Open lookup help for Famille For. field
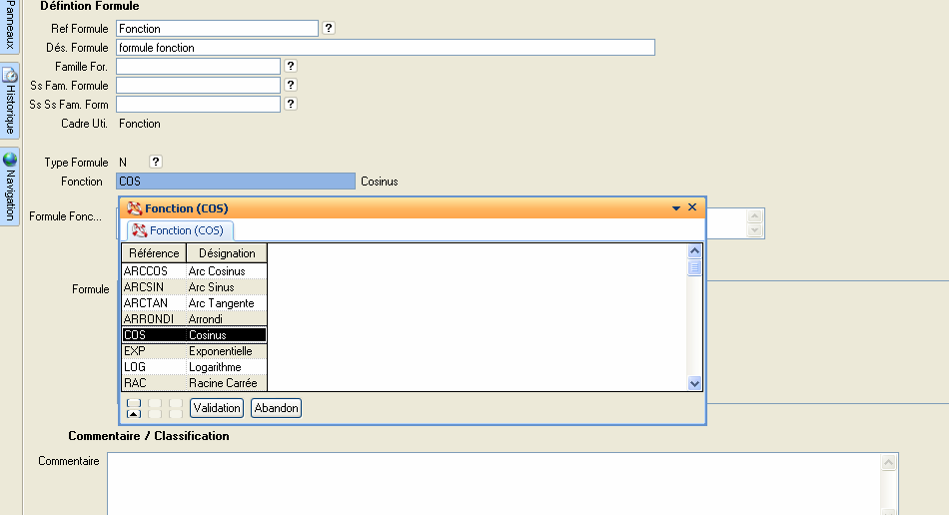The width and height of the screenshot is (949, 515). coord(291,66)
